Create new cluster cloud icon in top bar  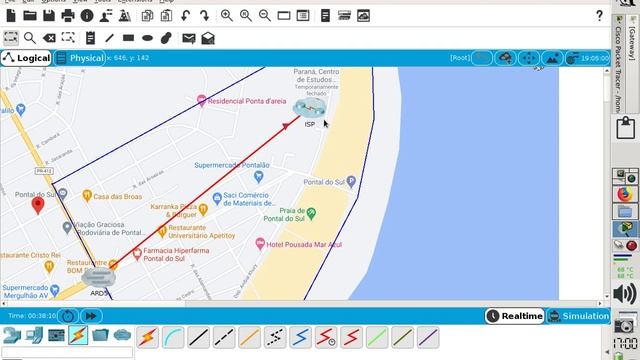coord(505,58)
